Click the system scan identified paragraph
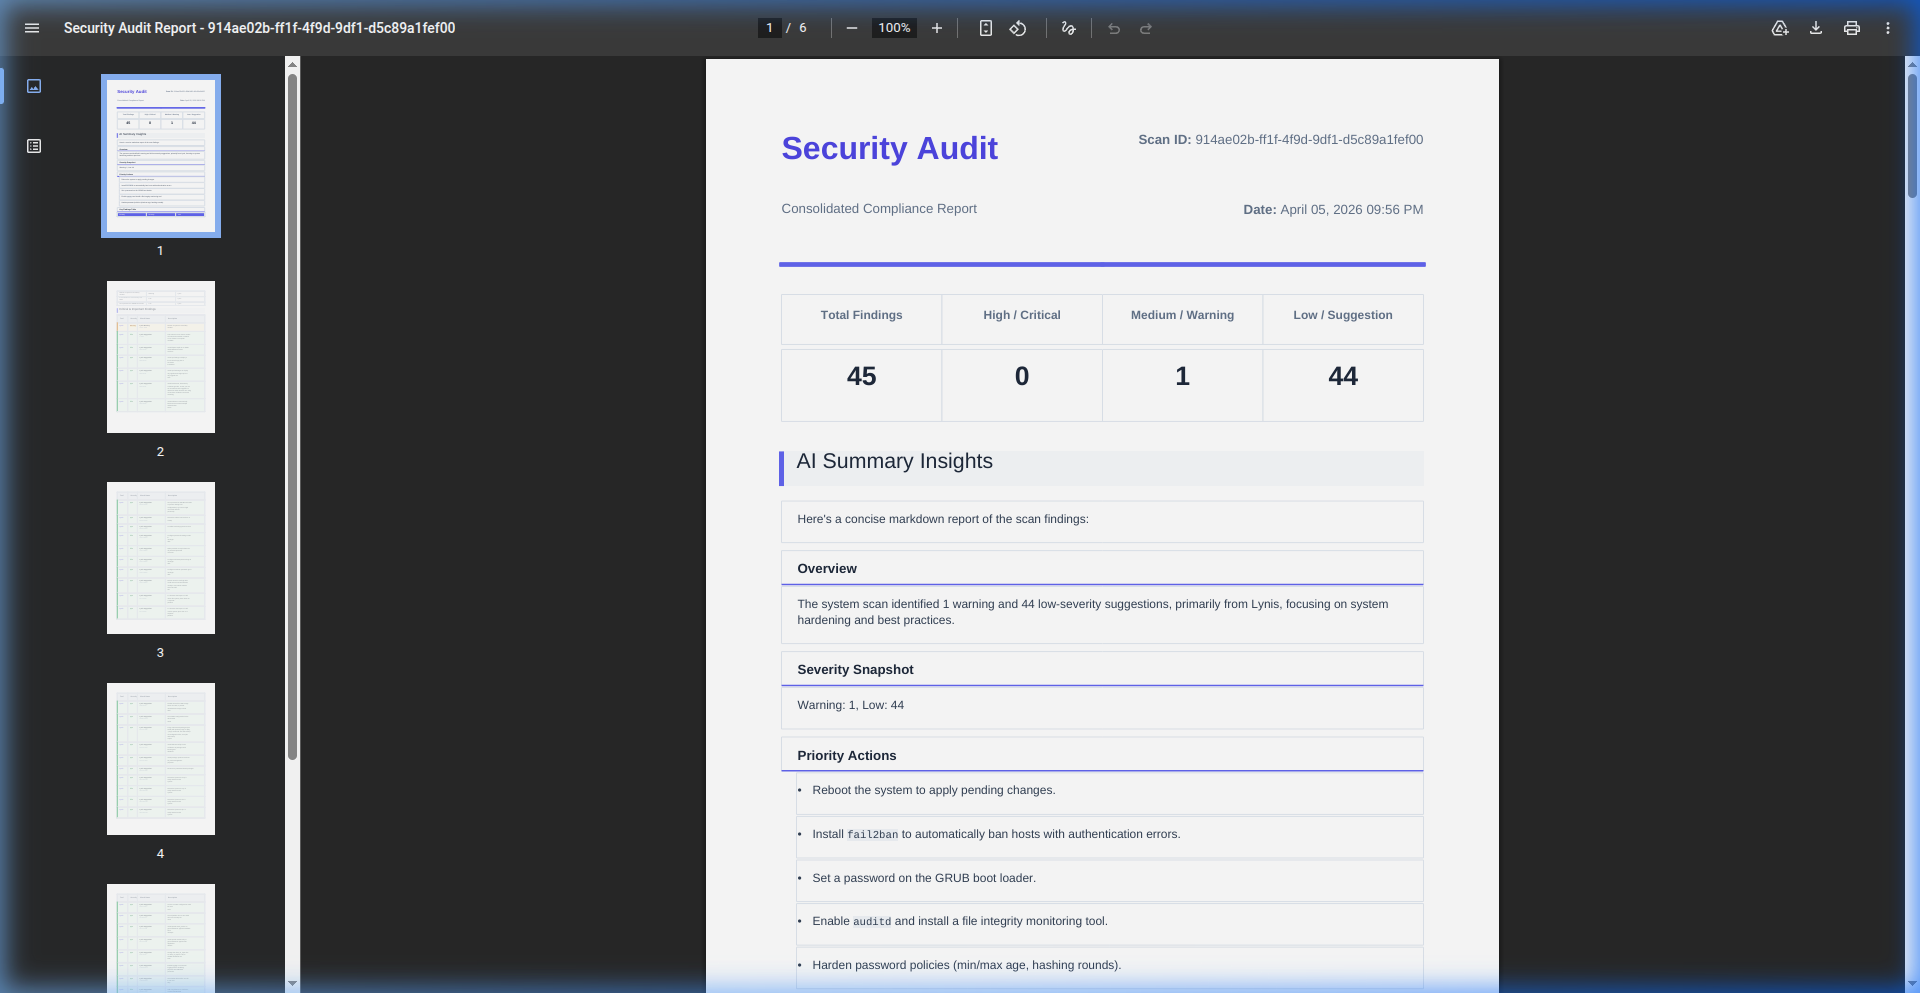Image resolution: width=1920 pixels, height=993 pixels. tap(1093, 612)
